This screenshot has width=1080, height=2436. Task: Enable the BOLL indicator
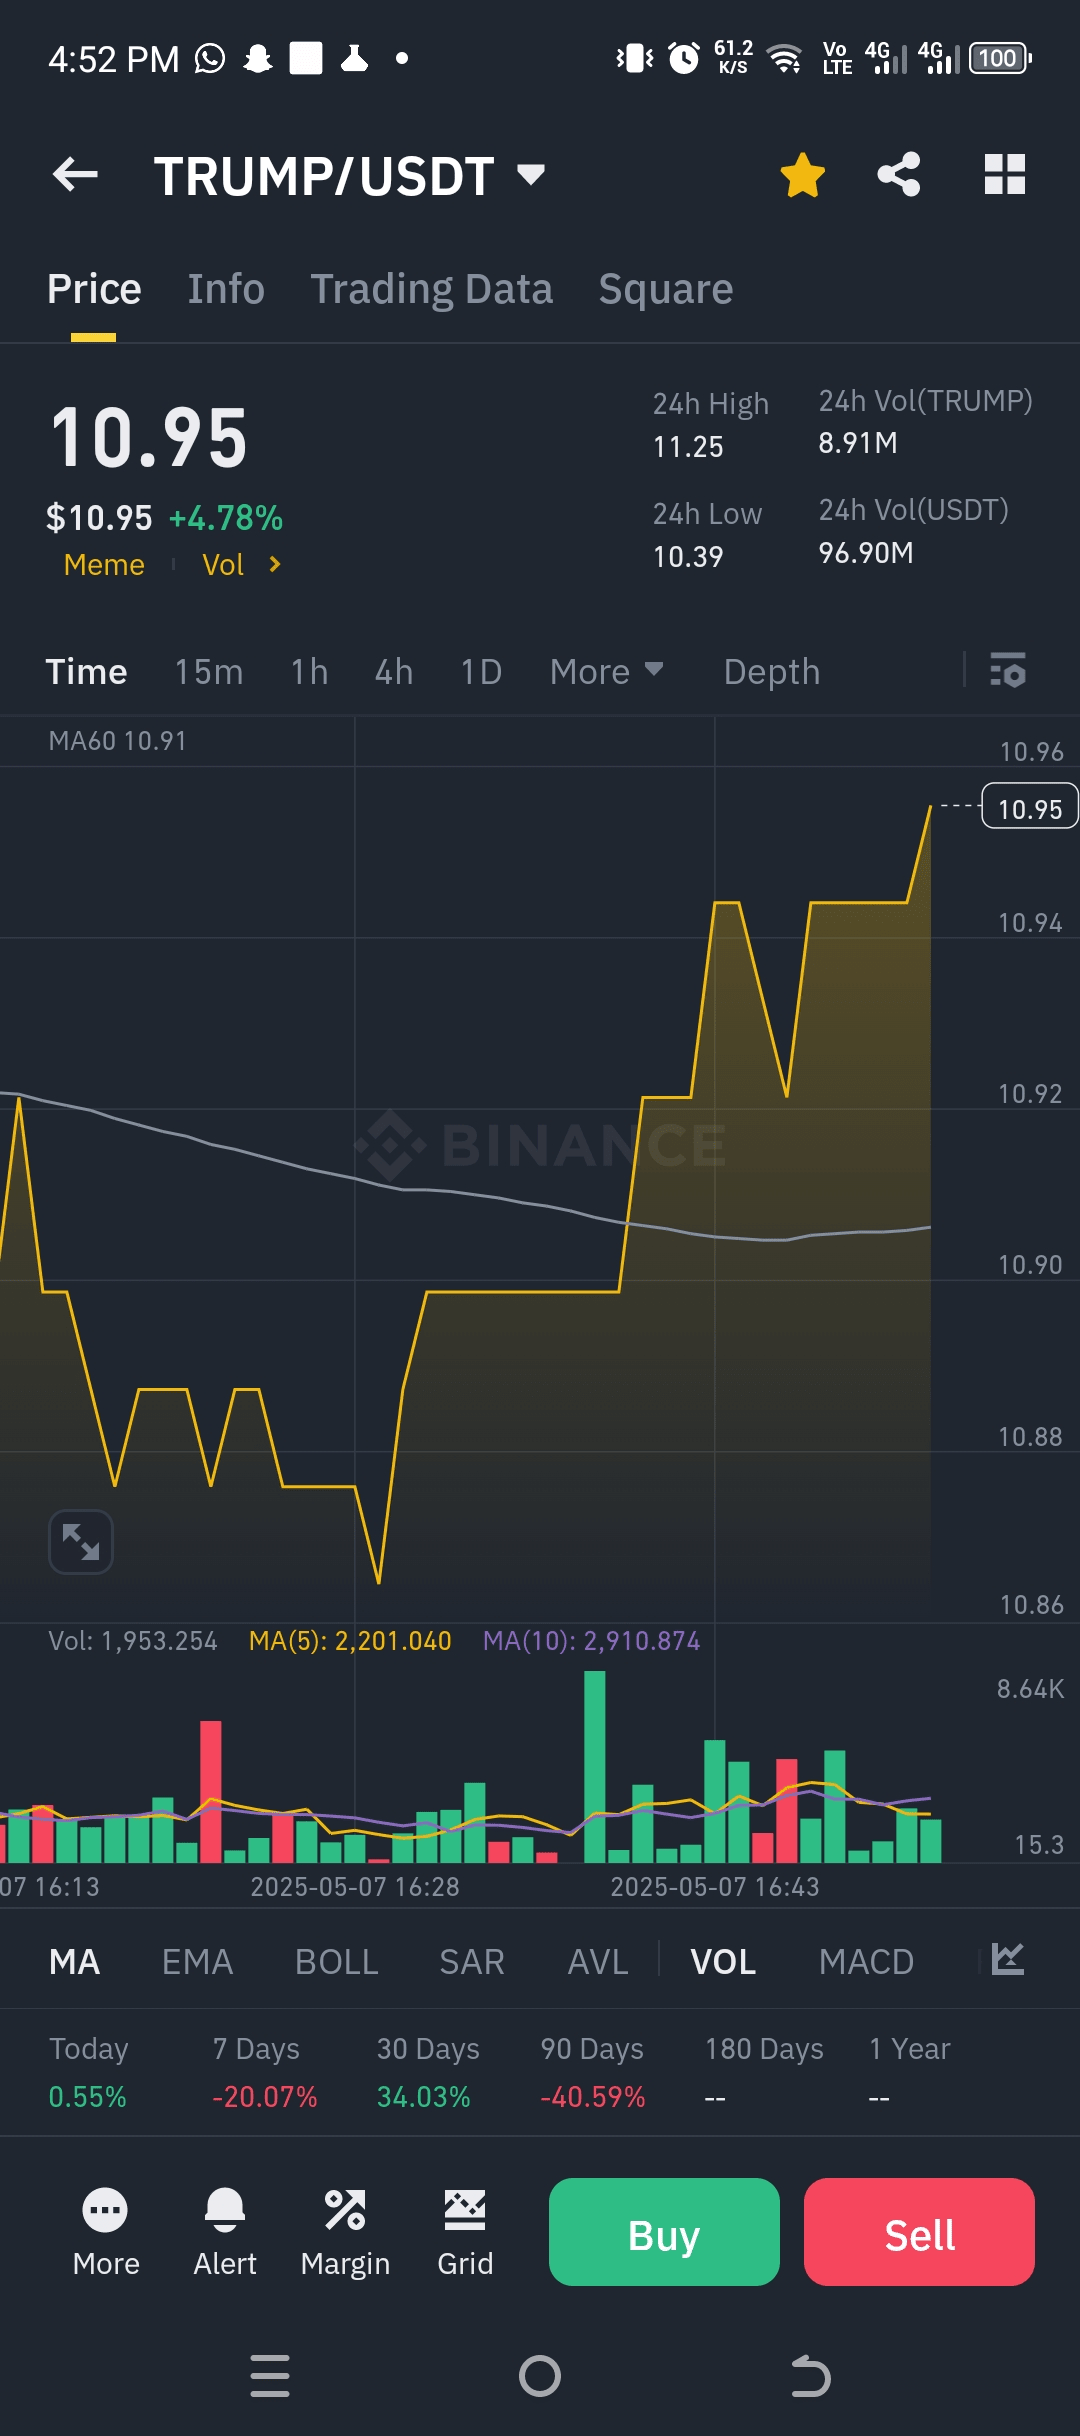(x=336, y=1961)
